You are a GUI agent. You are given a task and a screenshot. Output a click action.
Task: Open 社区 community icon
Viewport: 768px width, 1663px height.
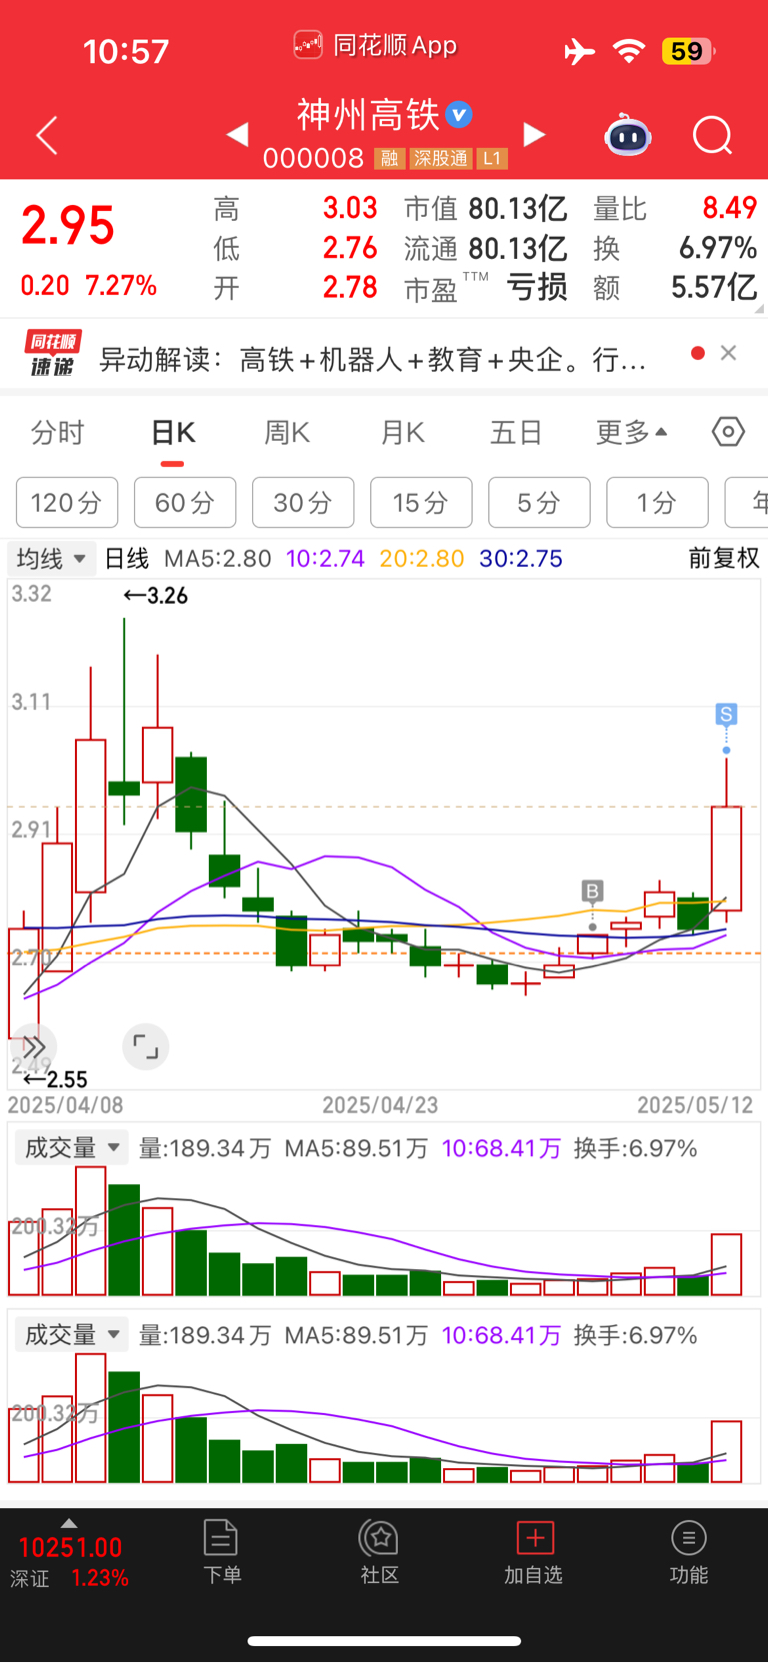[x=380, y=1551]
